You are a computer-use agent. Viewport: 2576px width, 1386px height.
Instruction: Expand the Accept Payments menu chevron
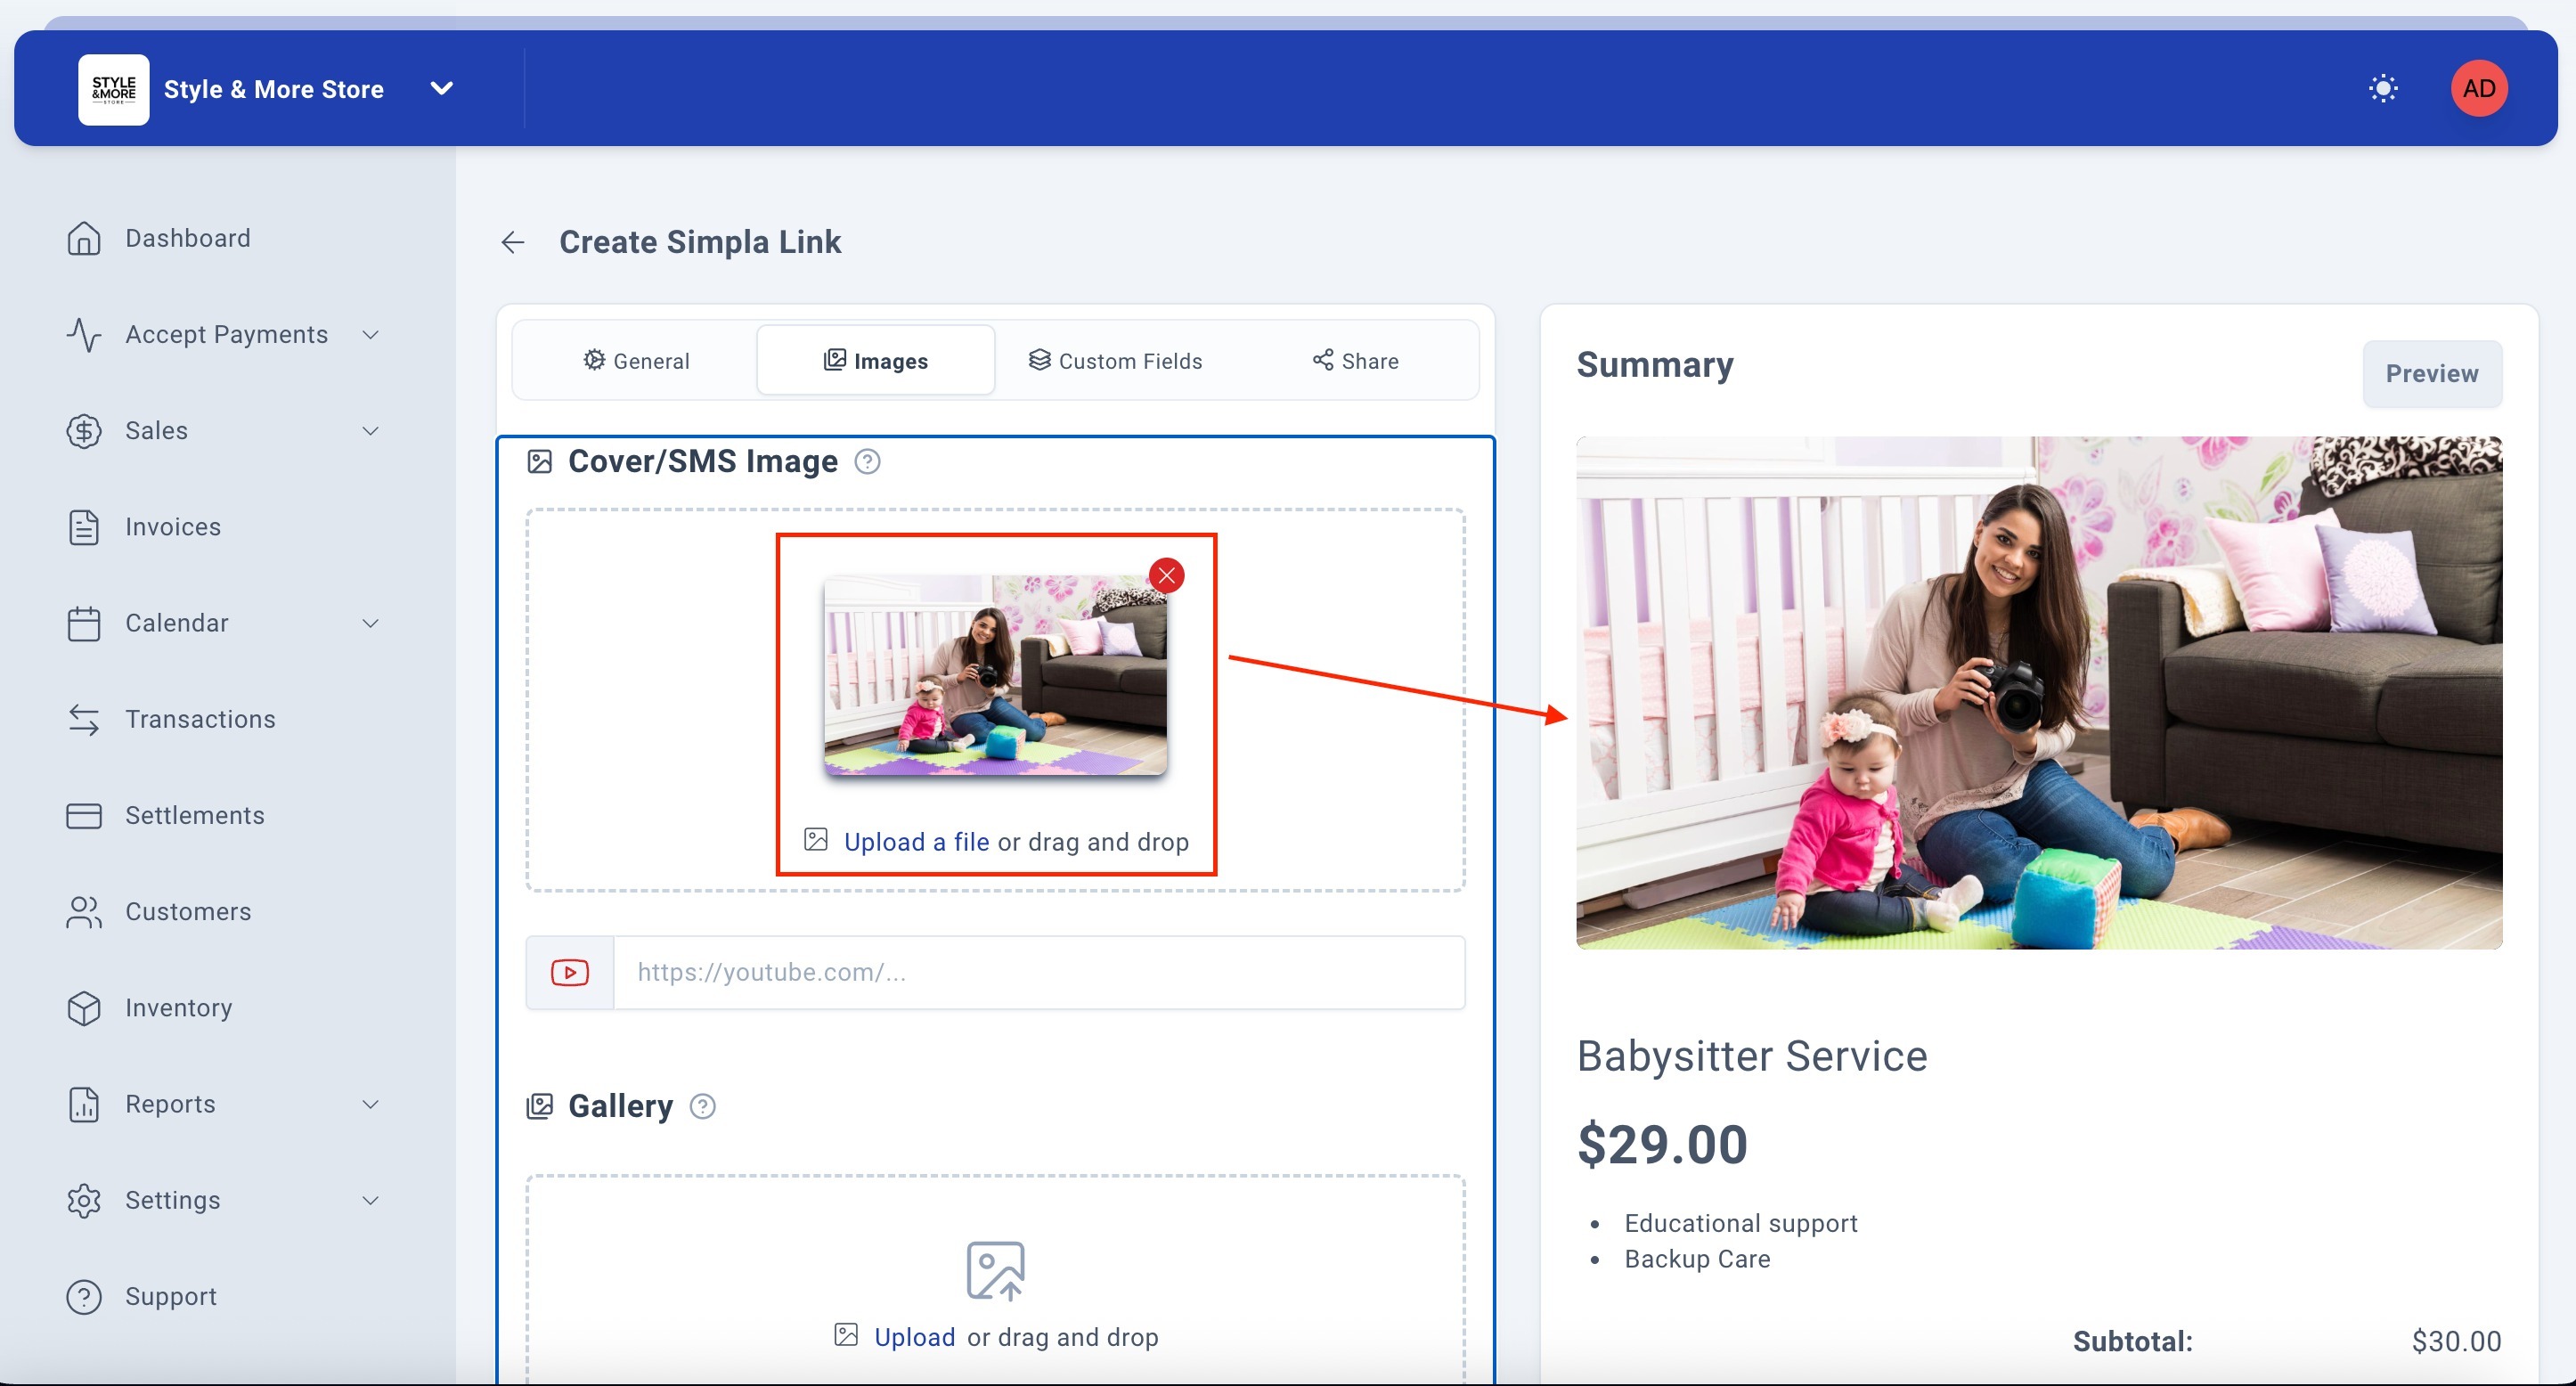[370, 334]
